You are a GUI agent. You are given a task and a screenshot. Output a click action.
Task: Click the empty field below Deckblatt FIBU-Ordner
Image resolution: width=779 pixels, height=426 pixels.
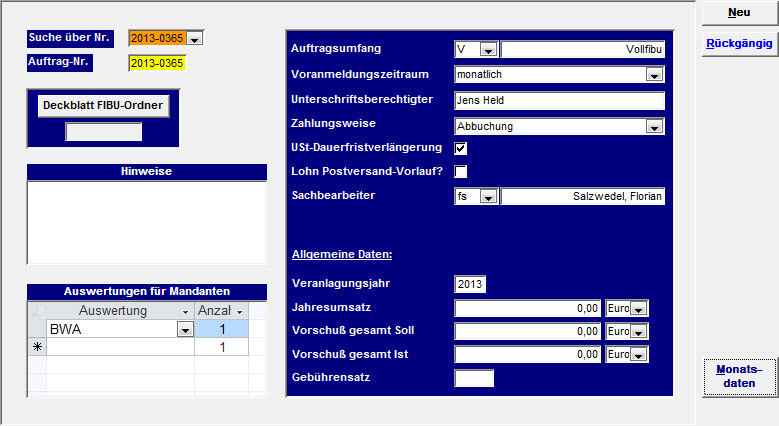[103, 132]
